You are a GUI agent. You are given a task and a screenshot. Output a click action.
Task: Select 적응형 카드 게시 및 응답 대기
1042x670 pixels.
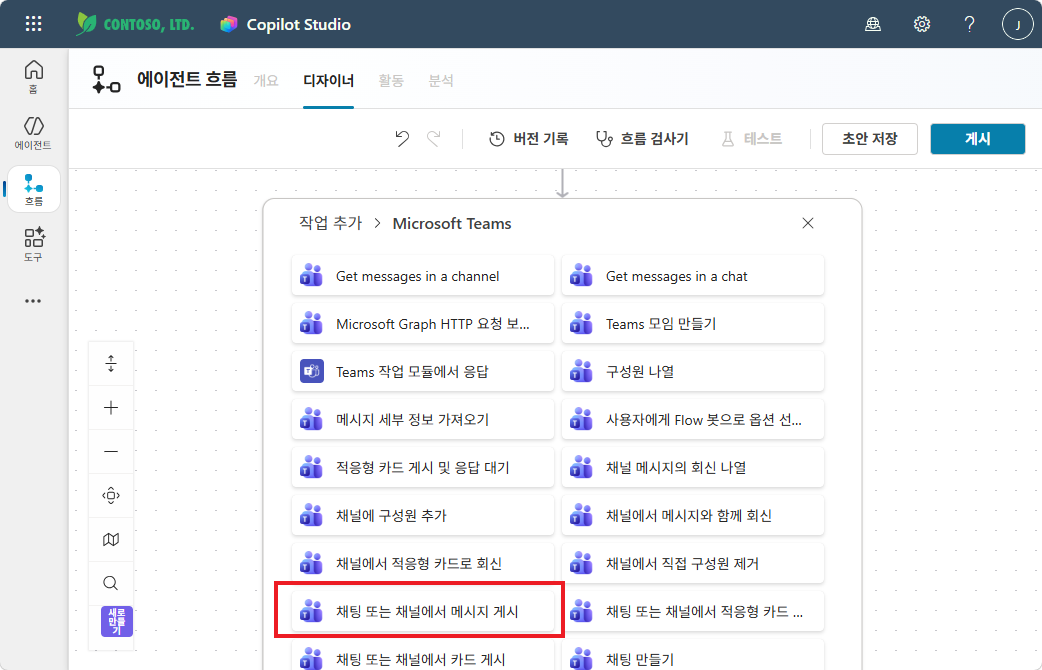(x=423, y=467)
